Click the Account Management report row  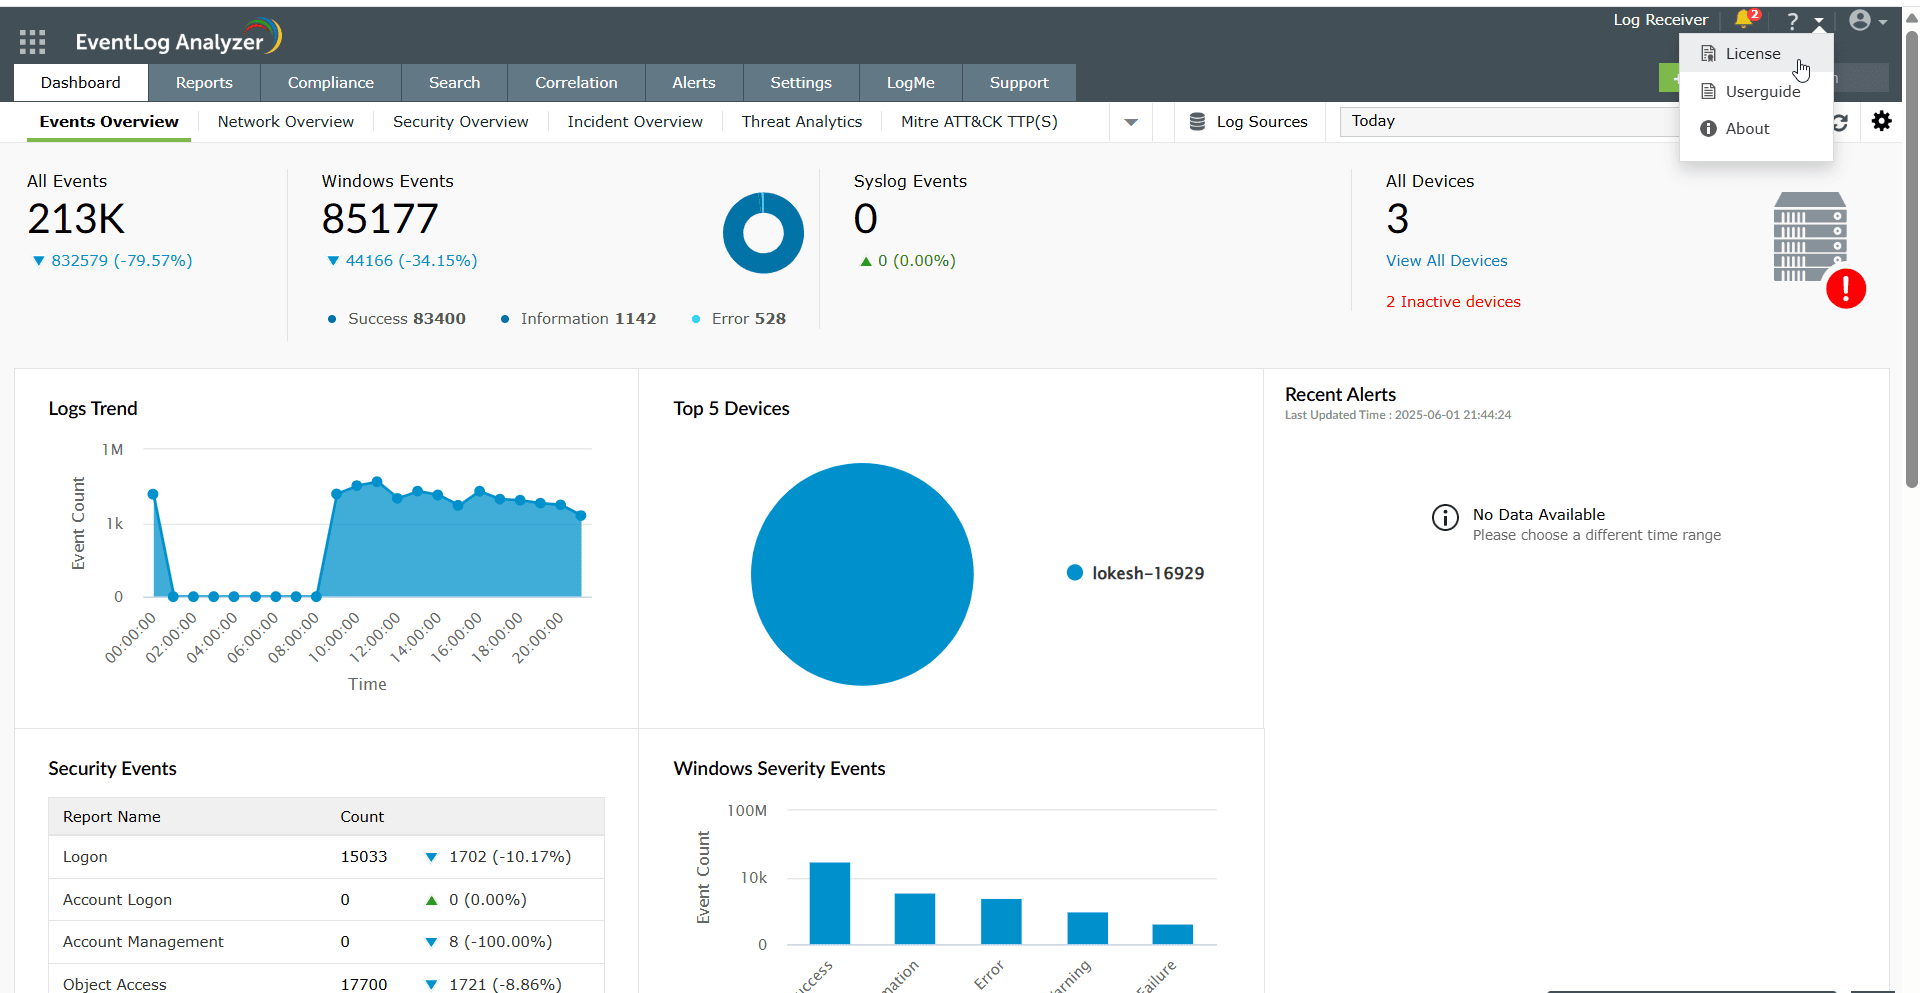click(x=326, y=942)
